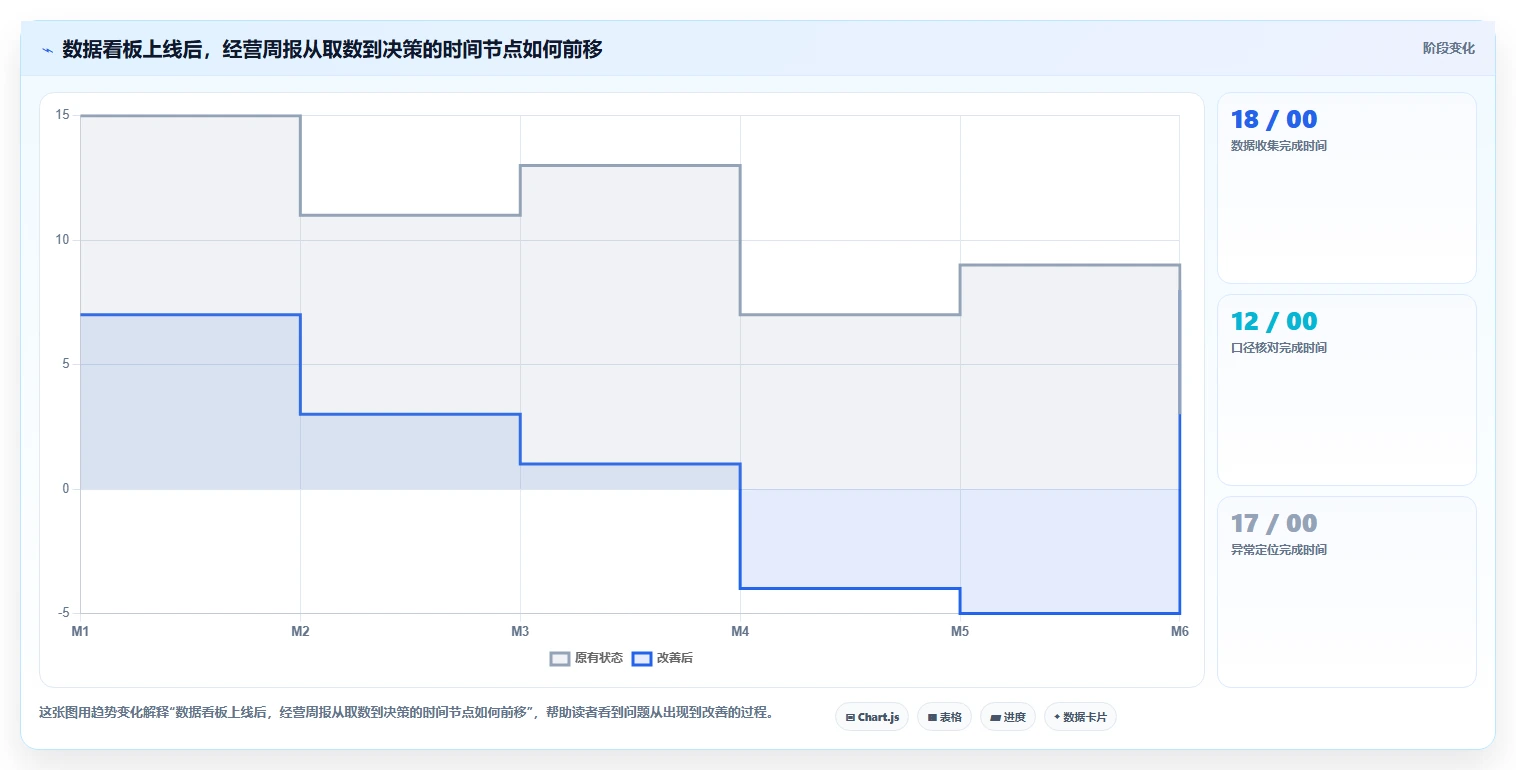Click the 10 y-axis tick label

[x=62, y=240]
